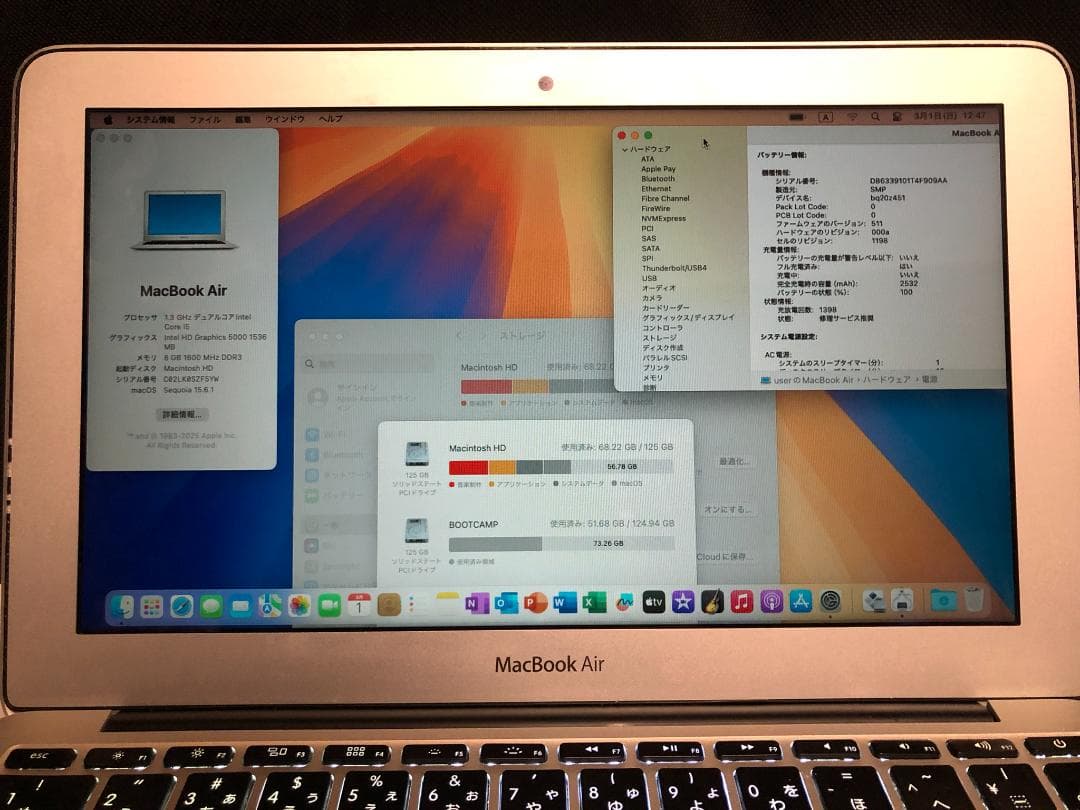The image size is (1080, 810).
Task: Open the ウインドウ menu
Action: (284, 119)
